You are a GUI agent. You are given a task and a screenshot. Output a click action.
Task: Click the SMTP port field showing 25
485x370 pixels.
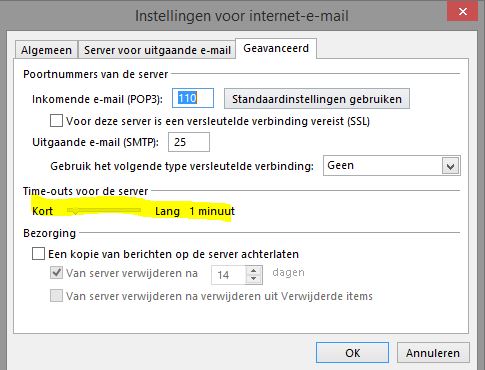[x=189, y=142]
